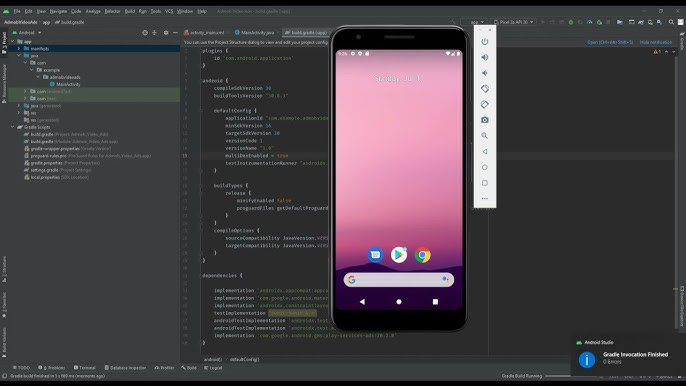Image resolution: width=686 pixels, height=386 pixels.
Task: Click the emulator zoom icon
Action: [x=484, y=136]
